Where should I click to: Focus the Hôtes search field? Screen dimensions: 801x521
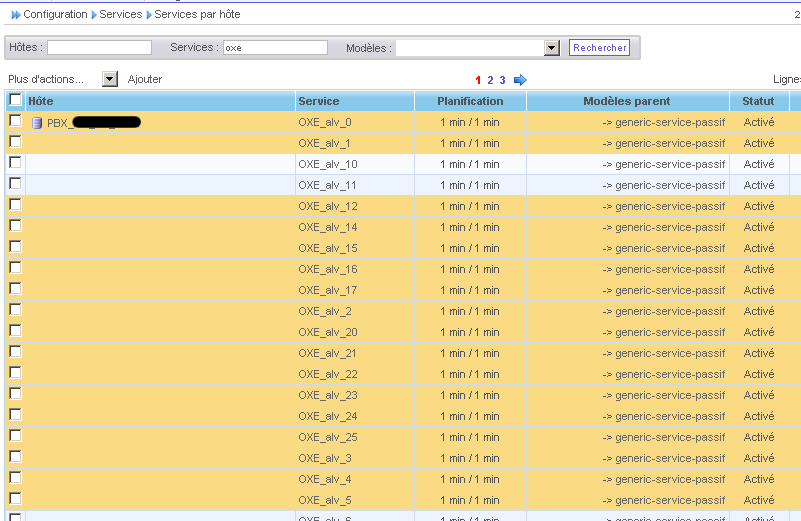point(99,48)
